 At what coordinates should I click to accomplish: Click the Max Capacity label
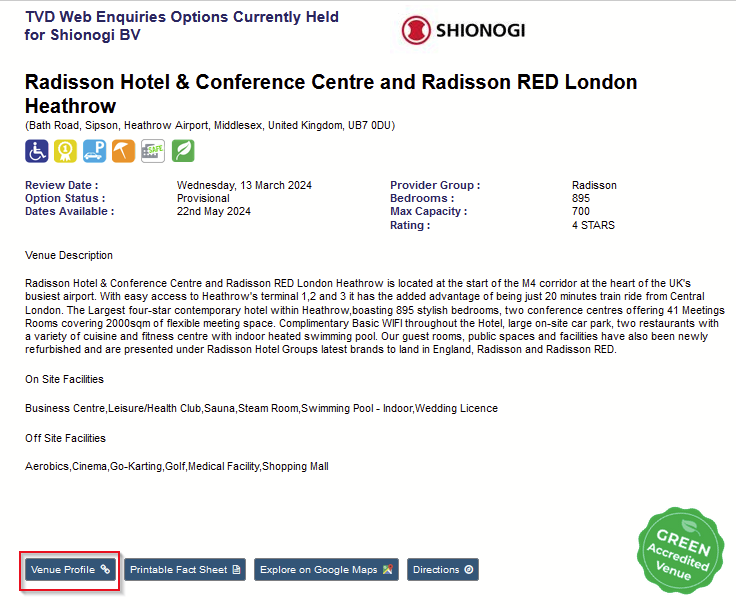429,211
